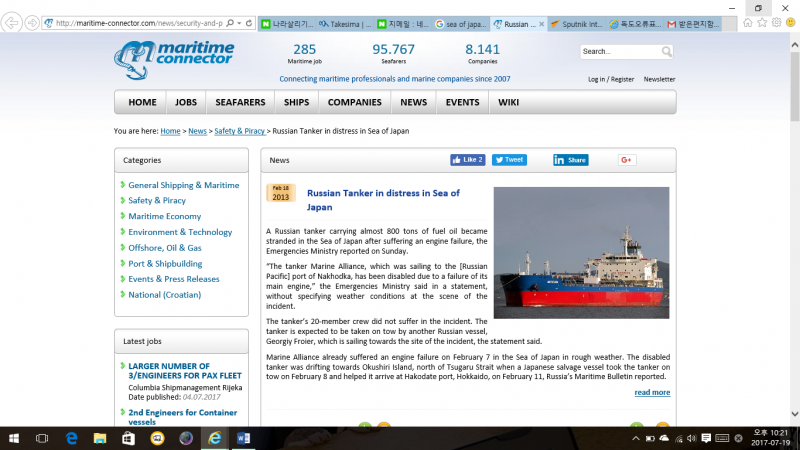This screenshot has height=450, width=800.
Task: Open the Log in / Register link
Action: (611, 79)
